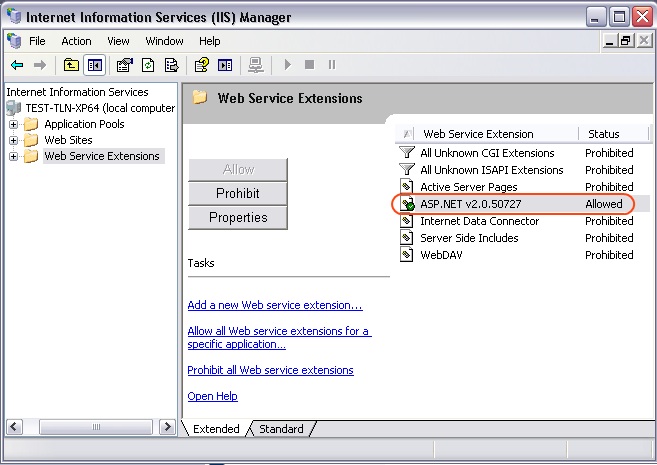
Task: Expand the Application Pools tree node
Action: [13, 124]
